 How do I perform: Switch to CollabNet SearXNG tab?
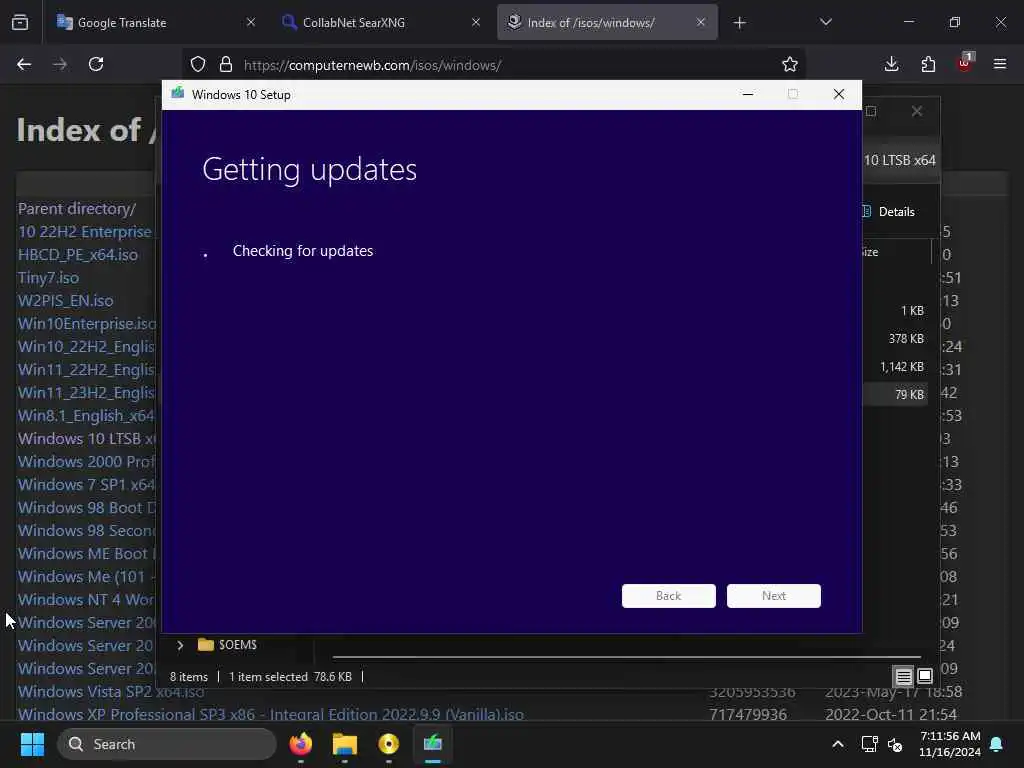(380, 23)
